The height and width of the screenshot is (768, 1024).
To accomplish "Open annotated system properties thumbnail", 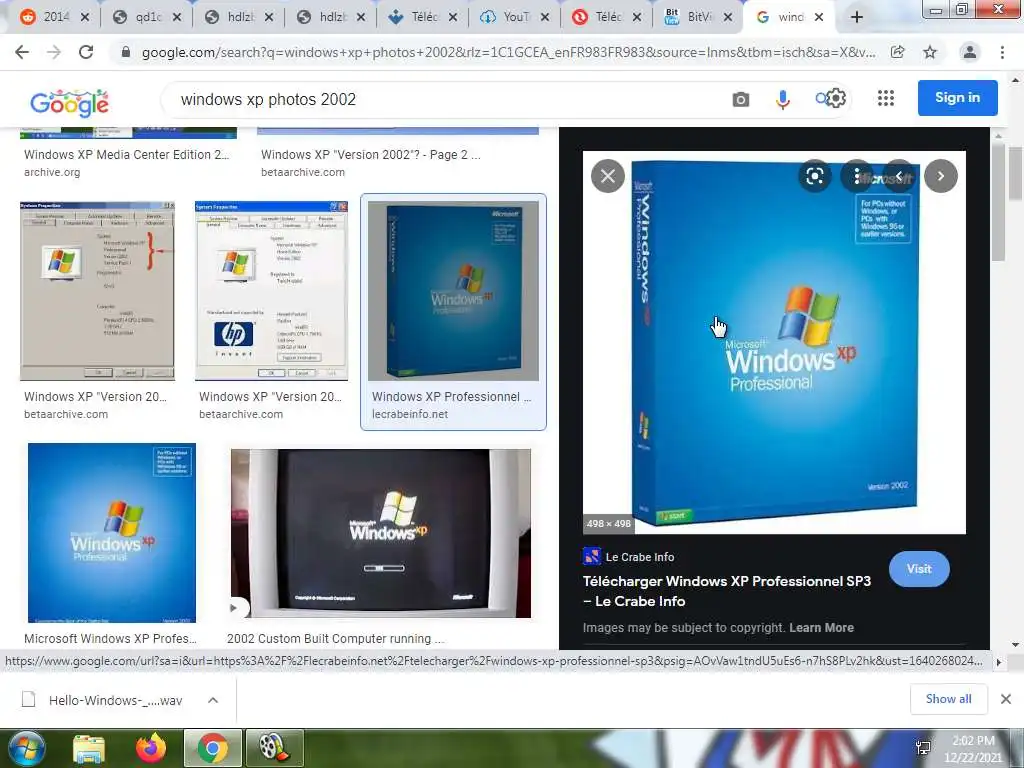I will click(97, 291).
